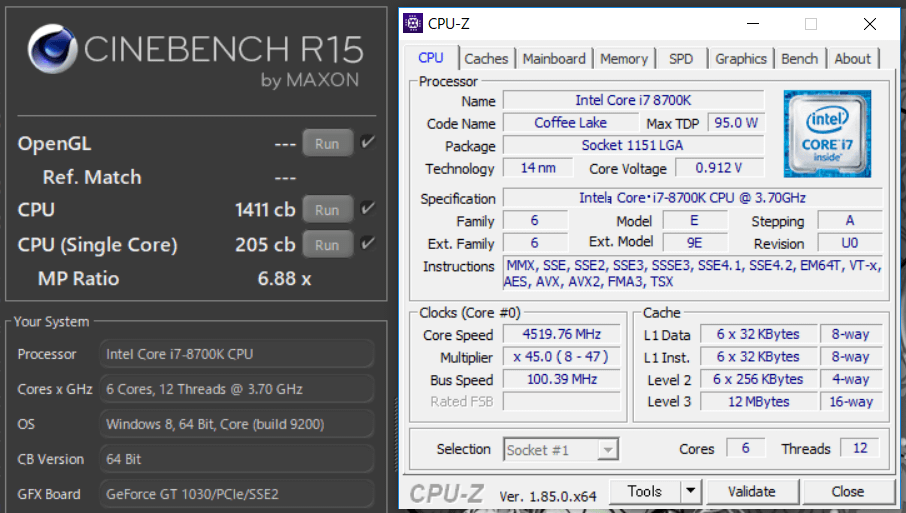
Task: Open the SPD tab
Action: (681, 59)
